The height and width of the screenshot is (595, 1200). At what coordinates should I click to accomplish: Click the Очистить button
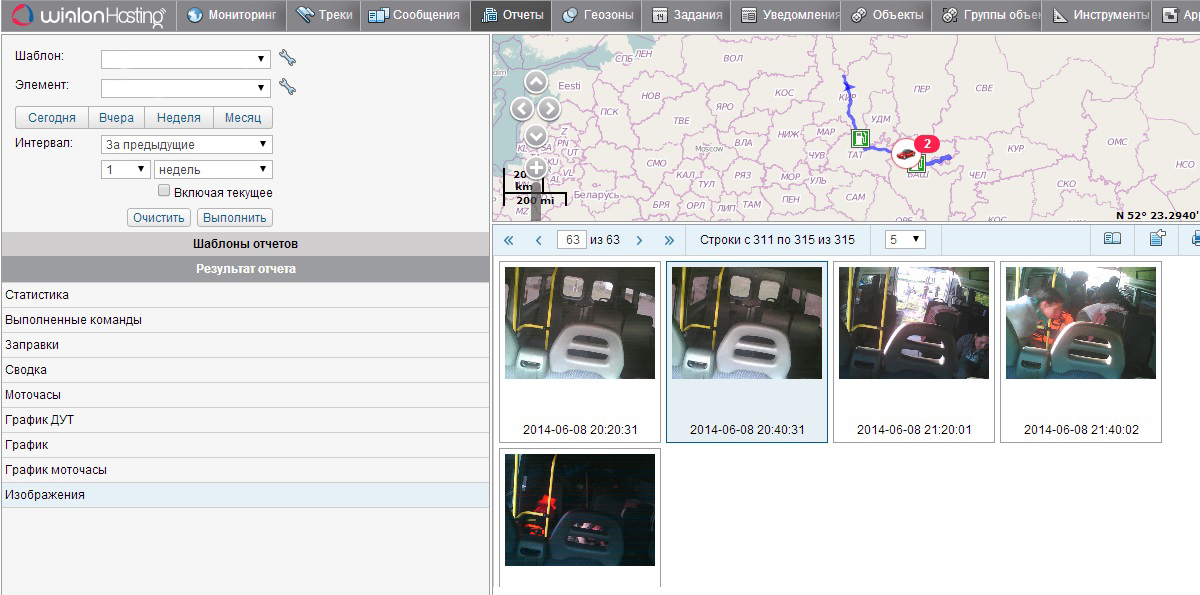(x=159, y=218)
